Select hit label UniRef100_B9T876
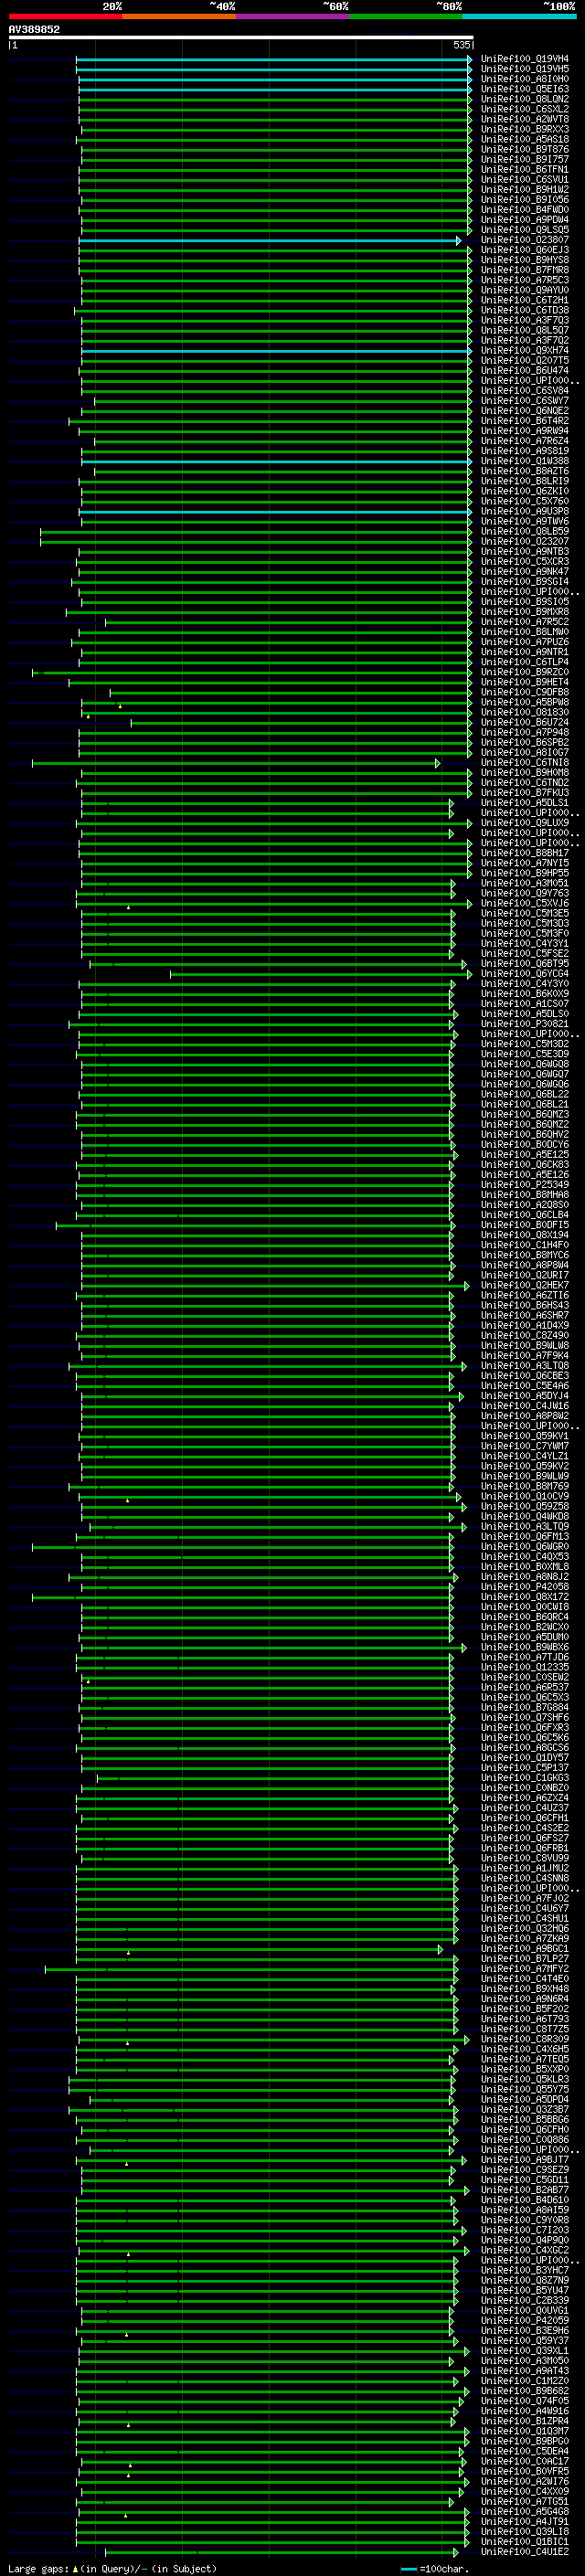This screenshot has height=2576, width=585. [525, 149]
